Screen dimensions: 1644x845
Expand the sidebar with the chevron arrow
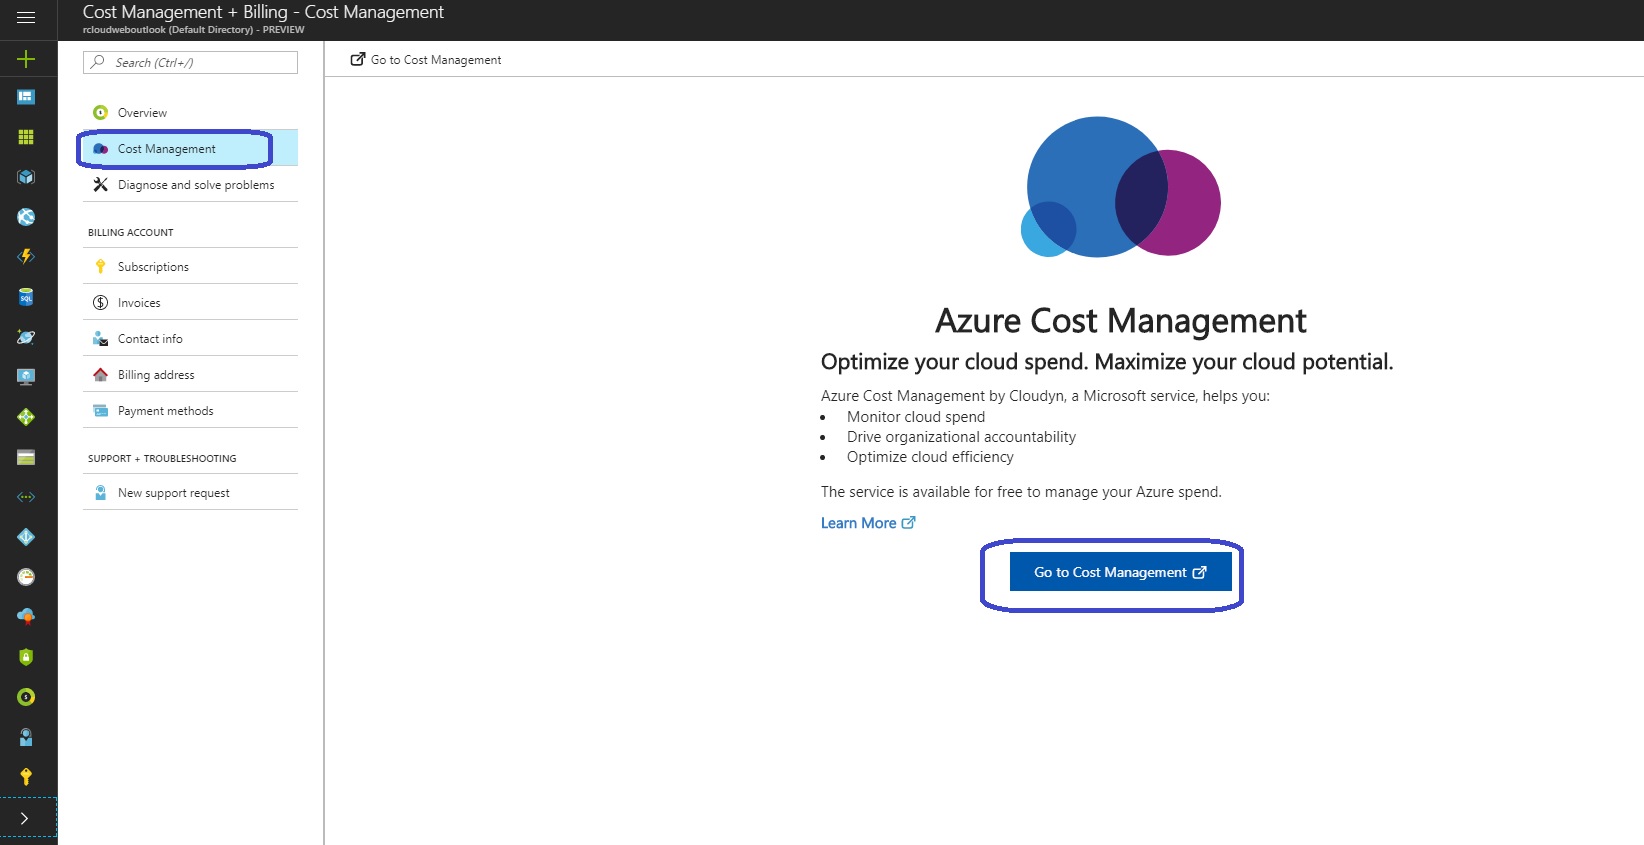pos(25,818)
